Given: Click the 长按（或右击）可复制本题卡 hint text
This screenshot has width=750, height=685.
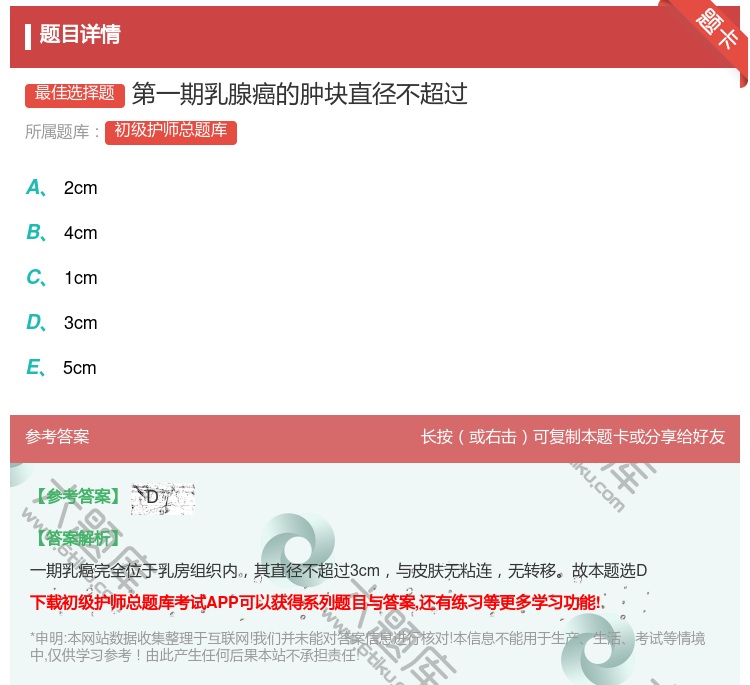Looking at the screenshot, I should [x=573, y=437].
